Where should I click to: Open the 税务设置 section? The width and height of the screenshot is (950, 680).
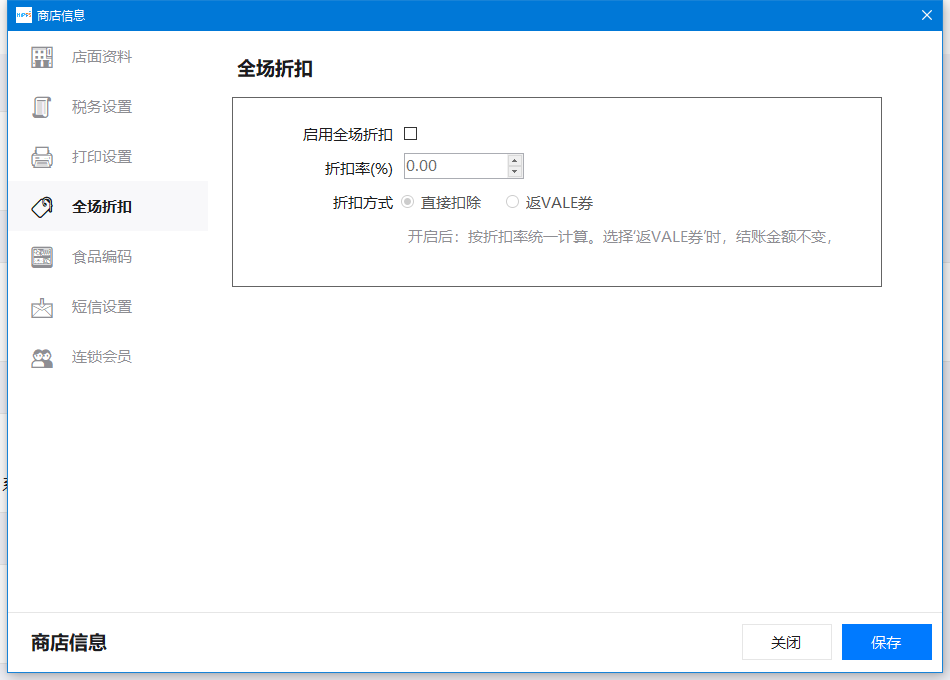tap(102, 107)
